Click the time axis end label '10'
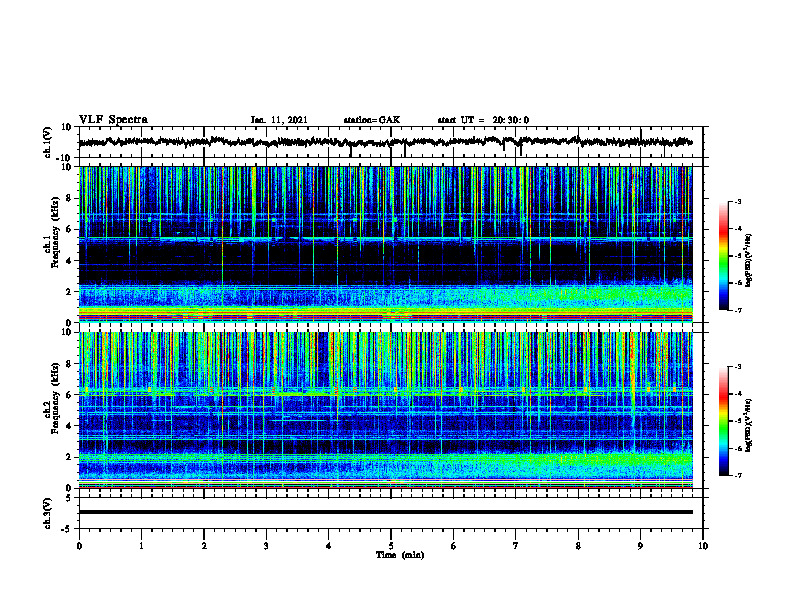The height and width of the screenshot is (612, 792). 703,546
